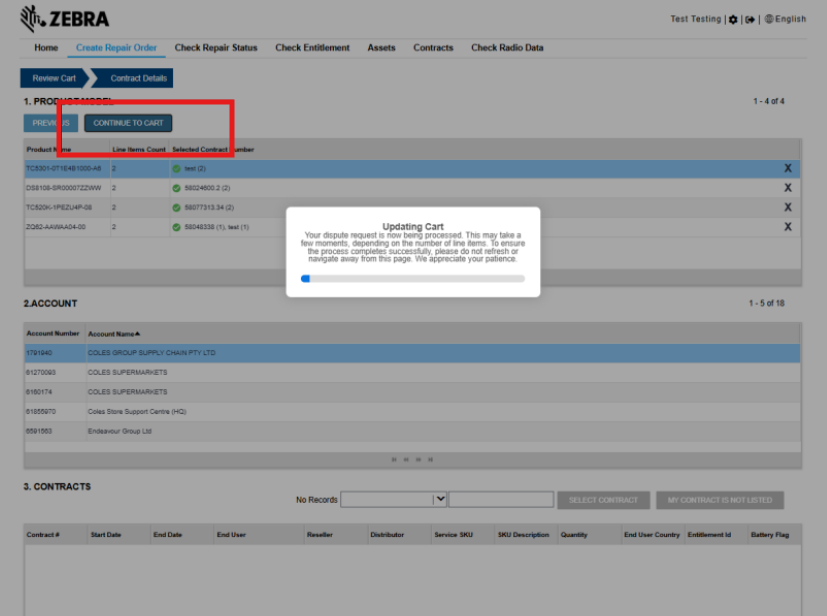Click the Selected Contract Number column header
The width and height of the screenshot is (827, 616).
[213, 150]
